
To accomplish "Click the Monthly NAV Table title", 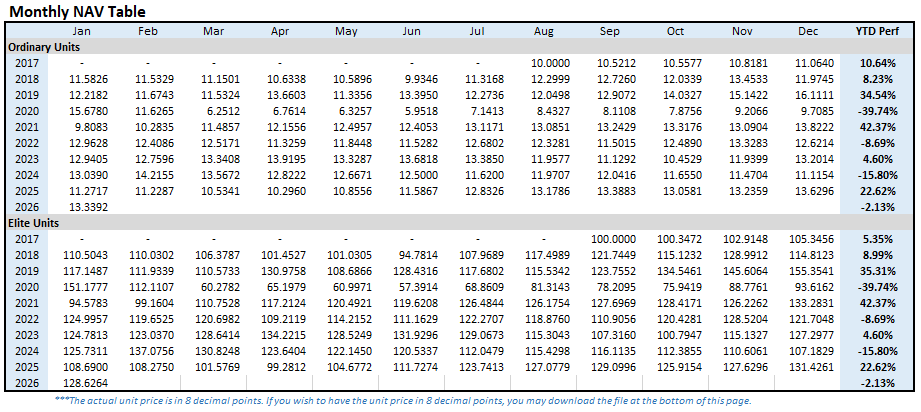I will tap(77, 11).
